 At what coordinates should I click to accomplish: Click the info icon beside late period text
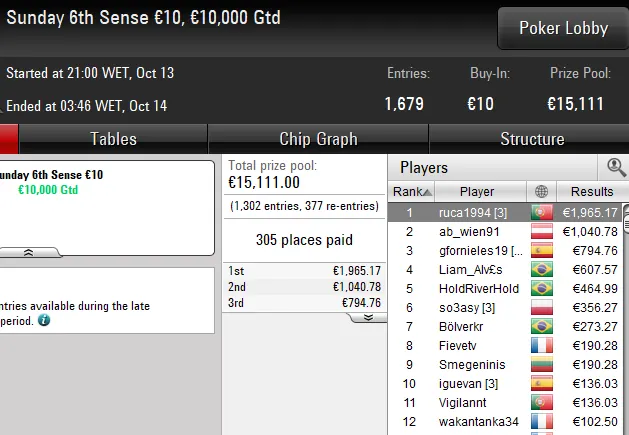pos(44,321)
